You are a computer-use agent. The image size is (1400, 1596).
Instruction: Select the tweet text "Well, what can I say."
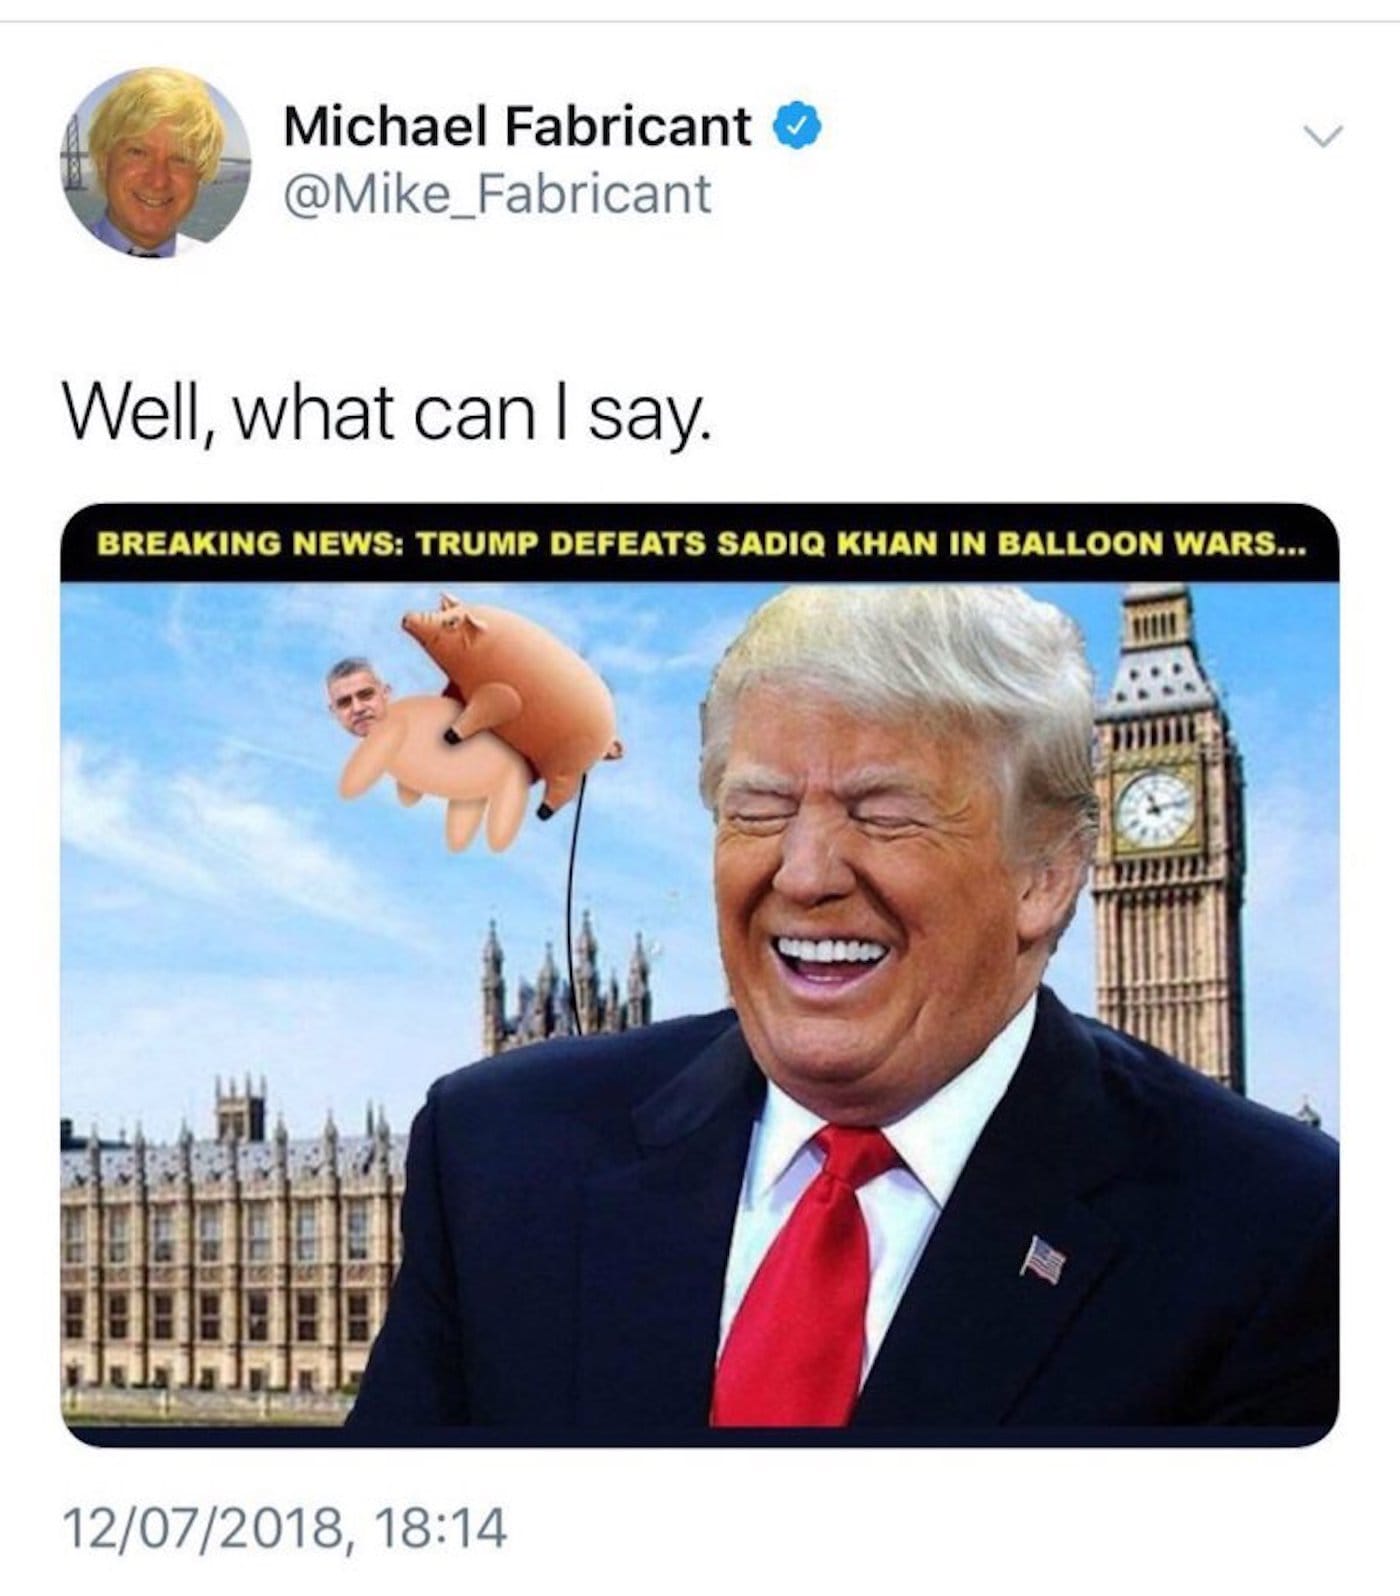coord(387,412)
